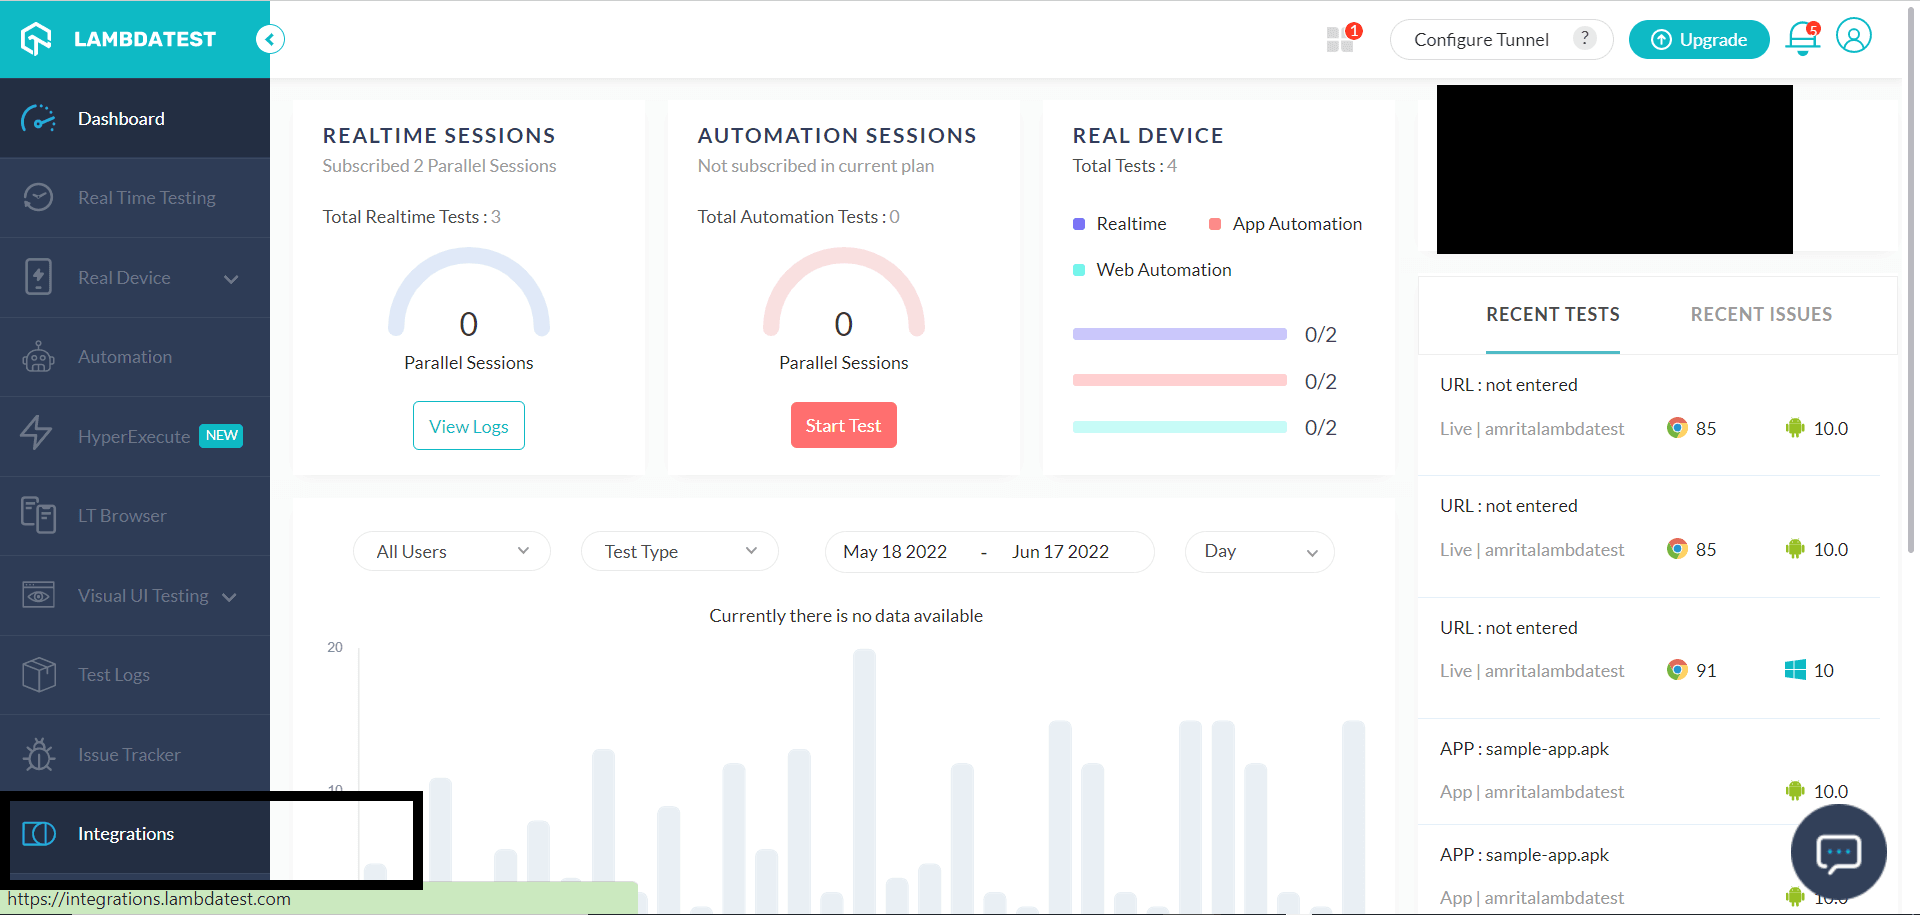Click the View Logs button
Screen dimensions: 1920x915
point(468,426)
